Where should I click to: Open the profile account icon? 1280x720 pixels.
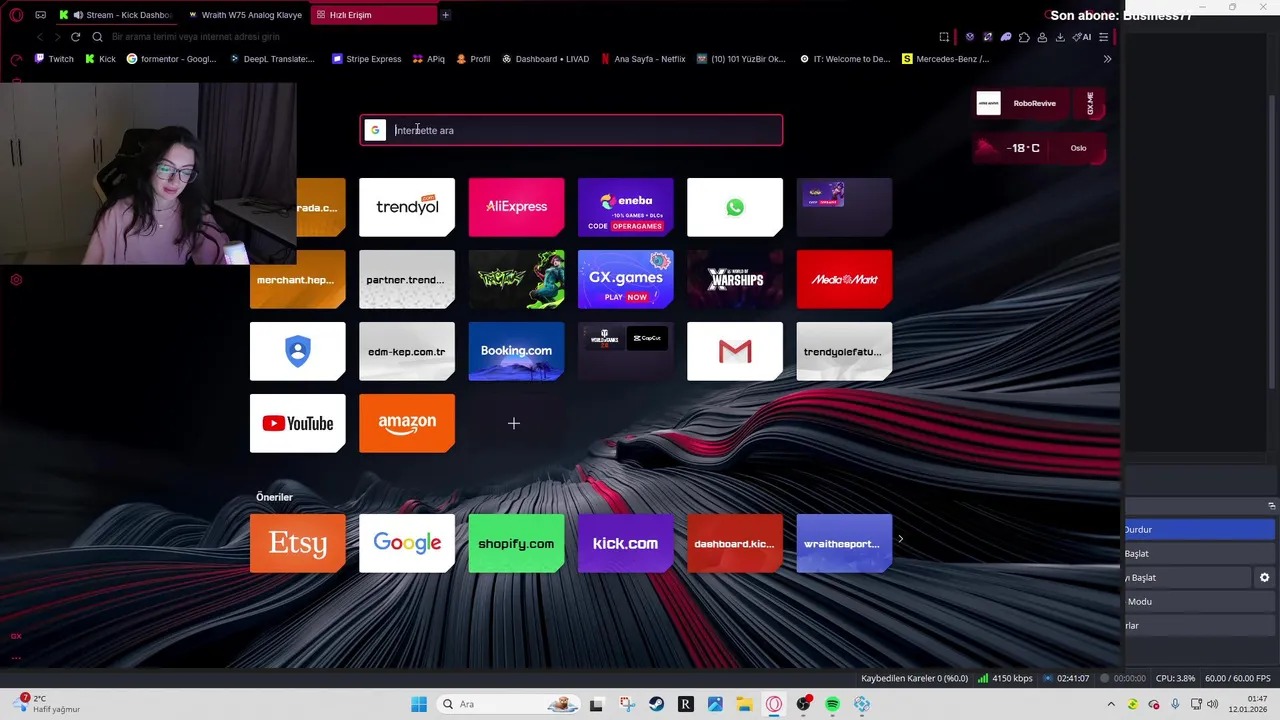(1042, 37)
